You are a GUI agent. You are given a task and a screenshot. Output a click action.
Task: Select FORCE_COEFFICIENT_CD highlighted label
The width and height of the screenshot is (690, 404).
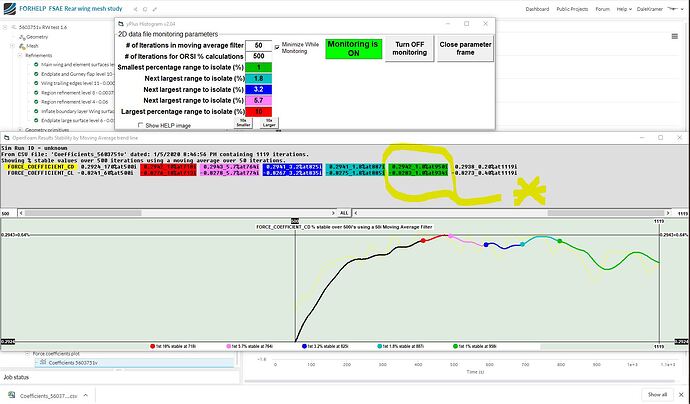click(40, 167)
